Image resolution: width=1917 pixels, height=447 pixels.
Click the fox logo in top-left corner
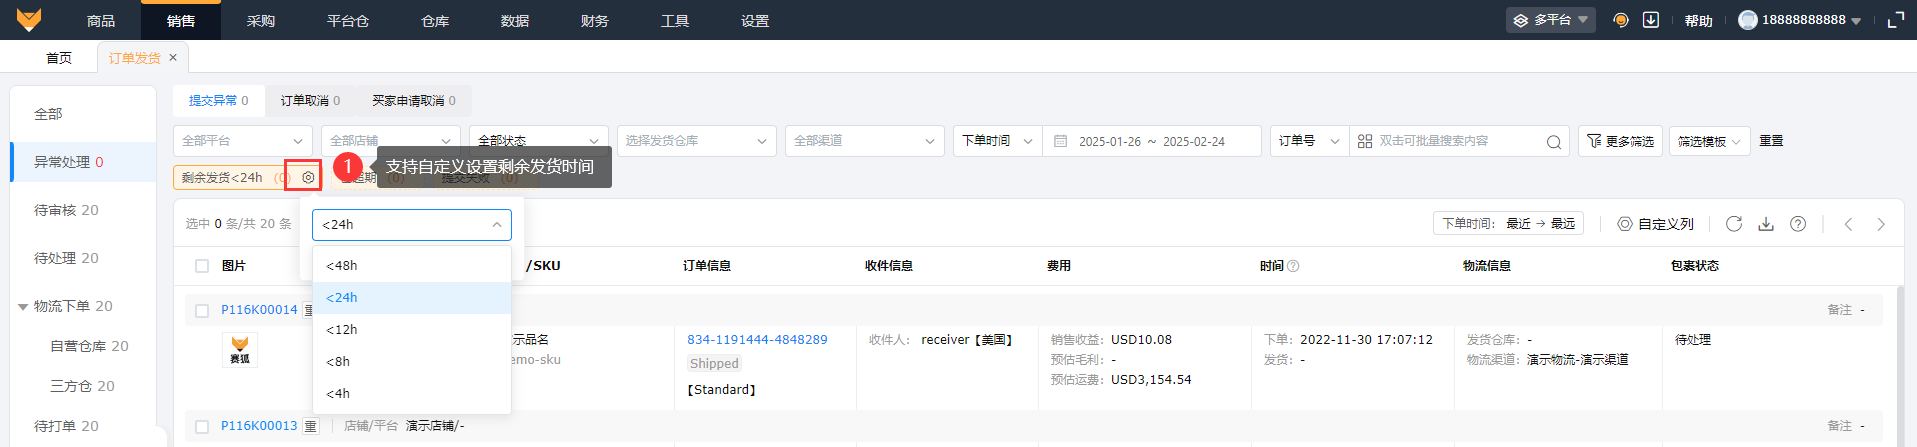point(29,20)
